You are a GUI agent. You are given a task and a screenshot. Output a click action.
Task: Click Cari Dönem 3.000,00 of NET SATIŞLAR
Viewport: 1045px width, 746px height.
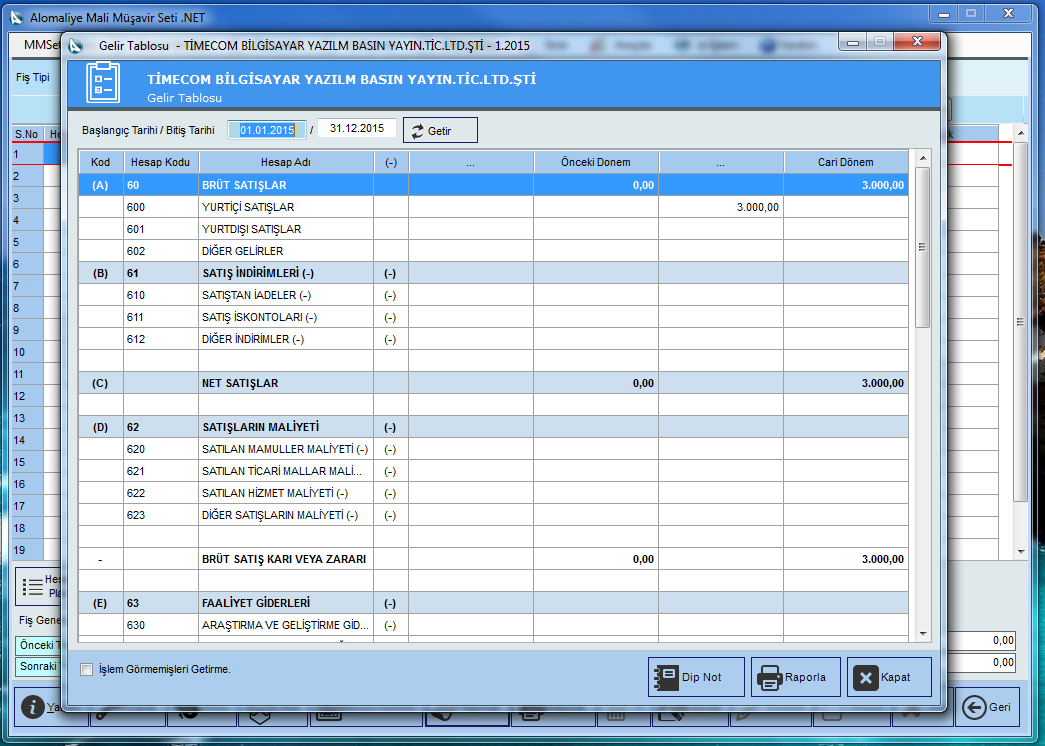pos(882,383)
